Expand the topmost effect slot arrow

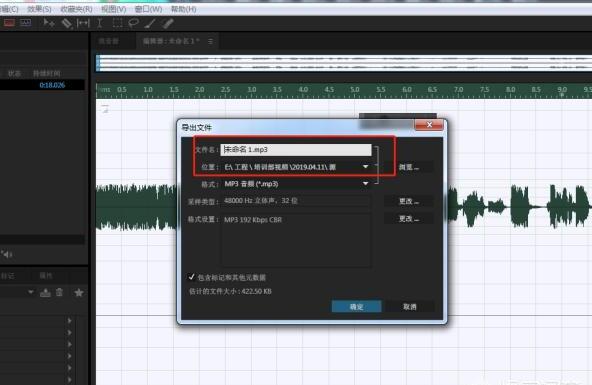click(69, 320)
